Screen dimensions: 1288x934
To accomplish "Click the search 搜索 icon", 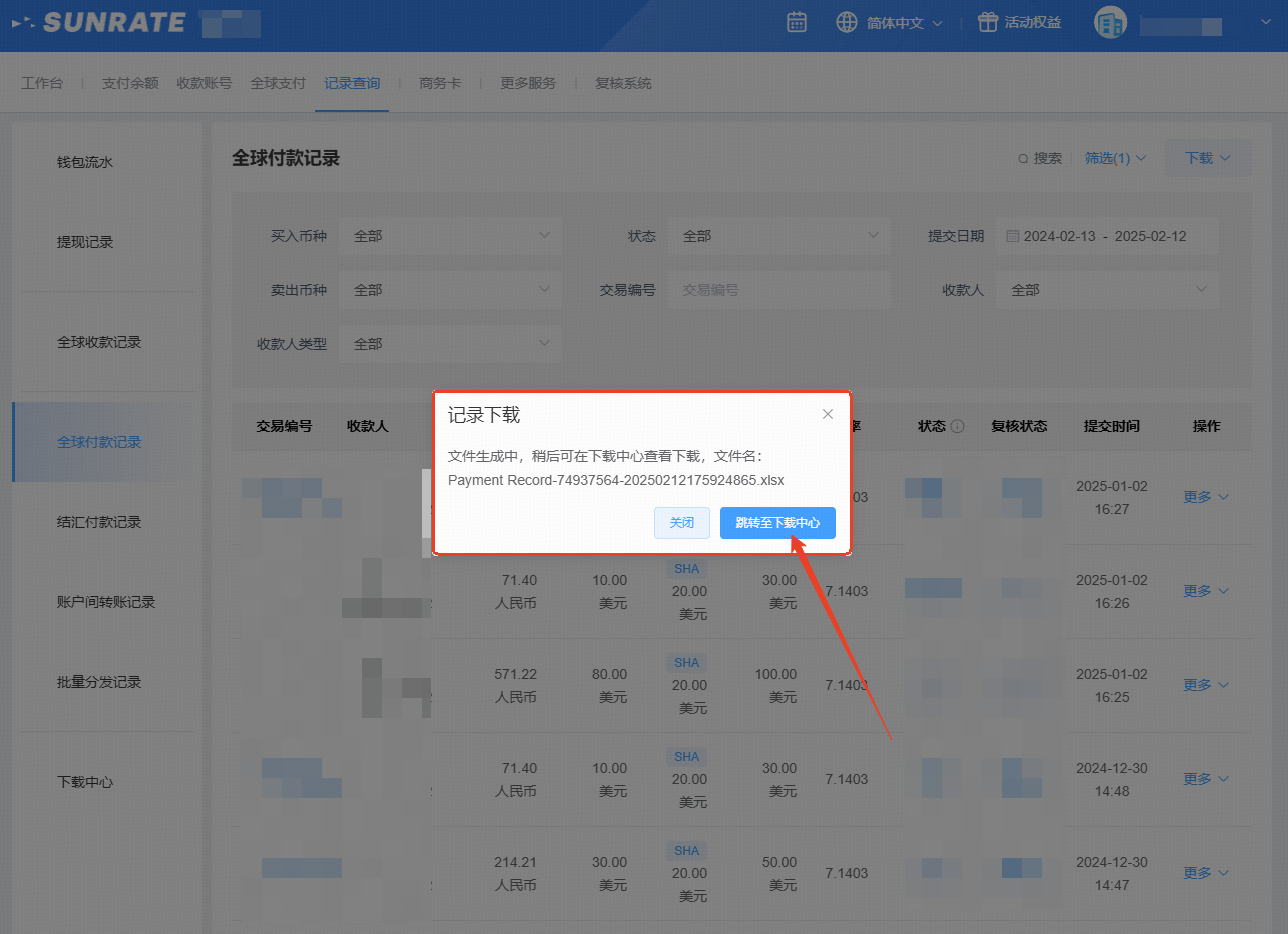I will pos(1023,158).
